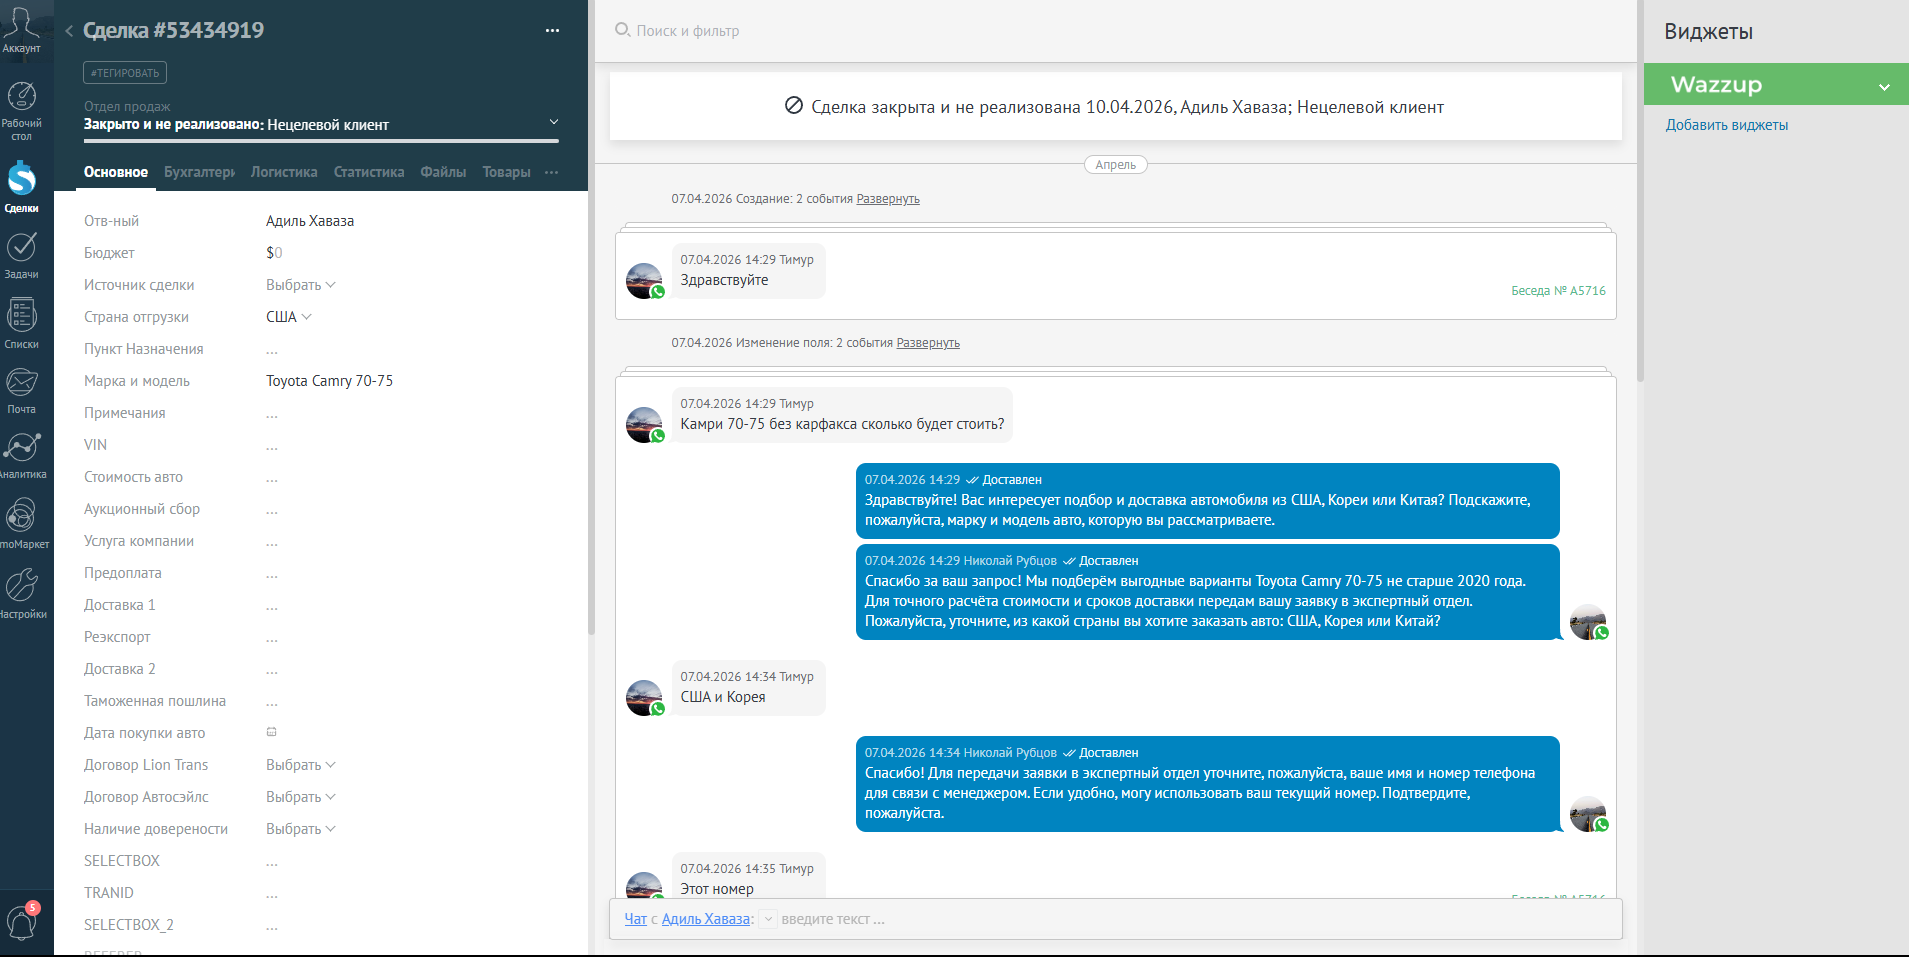
Task: Open Аналитика analytics section
Action: [x=21, y=455]
